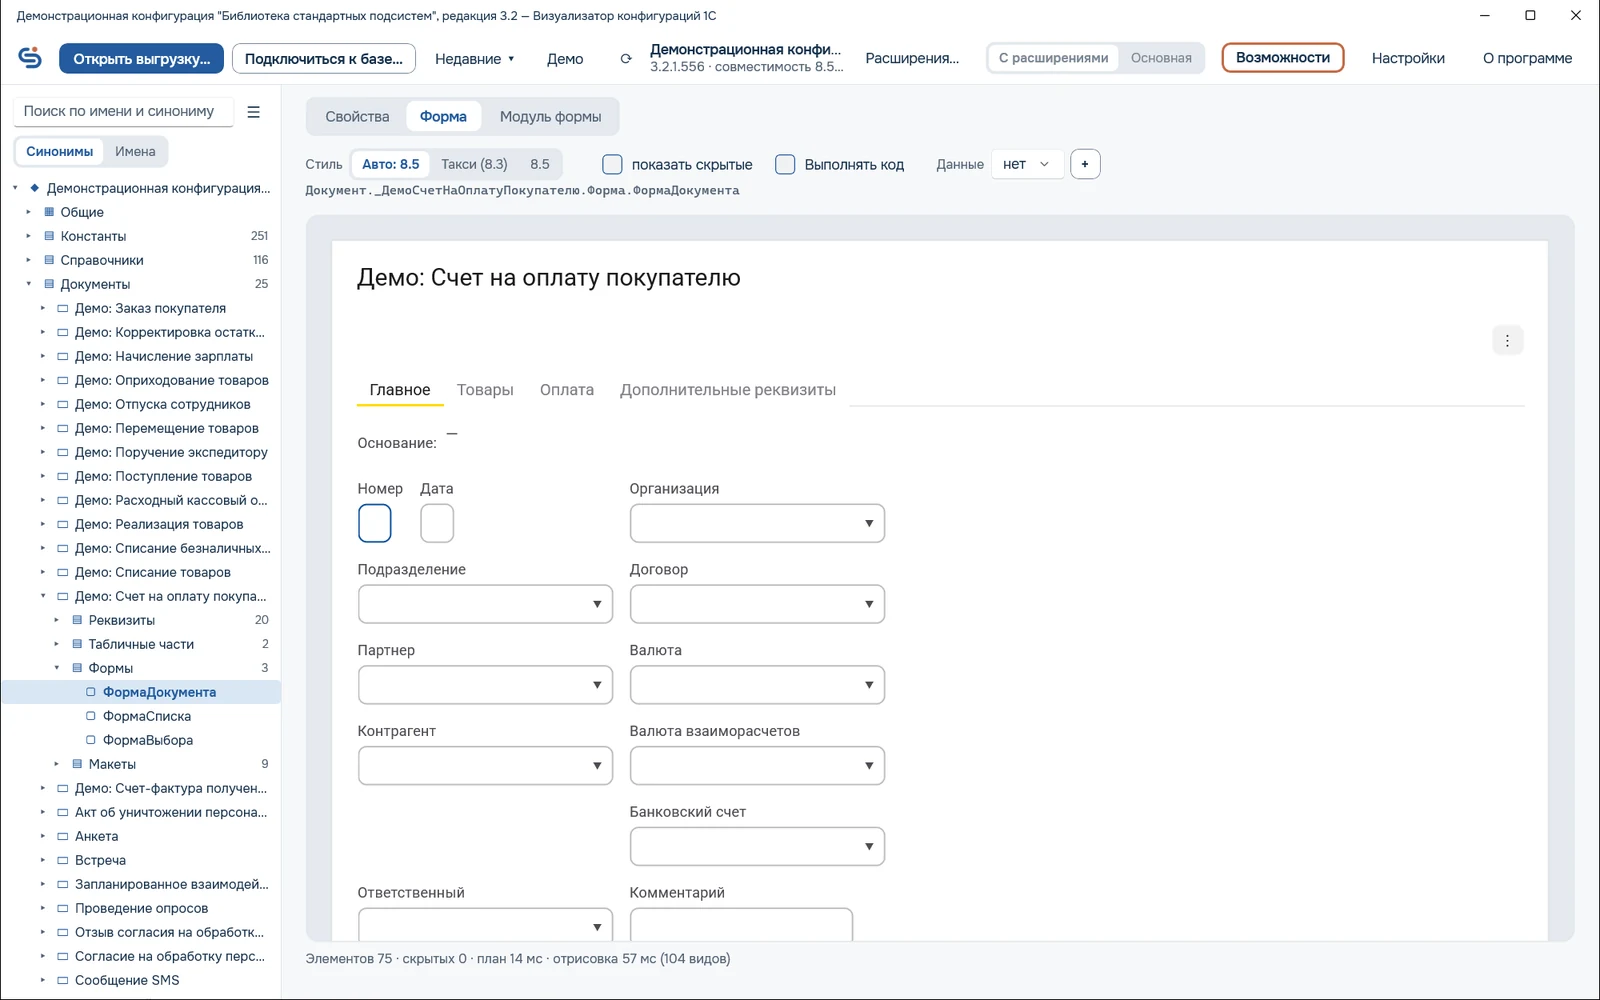Collapse the Документы tree node
The width and height of the screenshot is (1600, 1000).
(x=29, y=284)
